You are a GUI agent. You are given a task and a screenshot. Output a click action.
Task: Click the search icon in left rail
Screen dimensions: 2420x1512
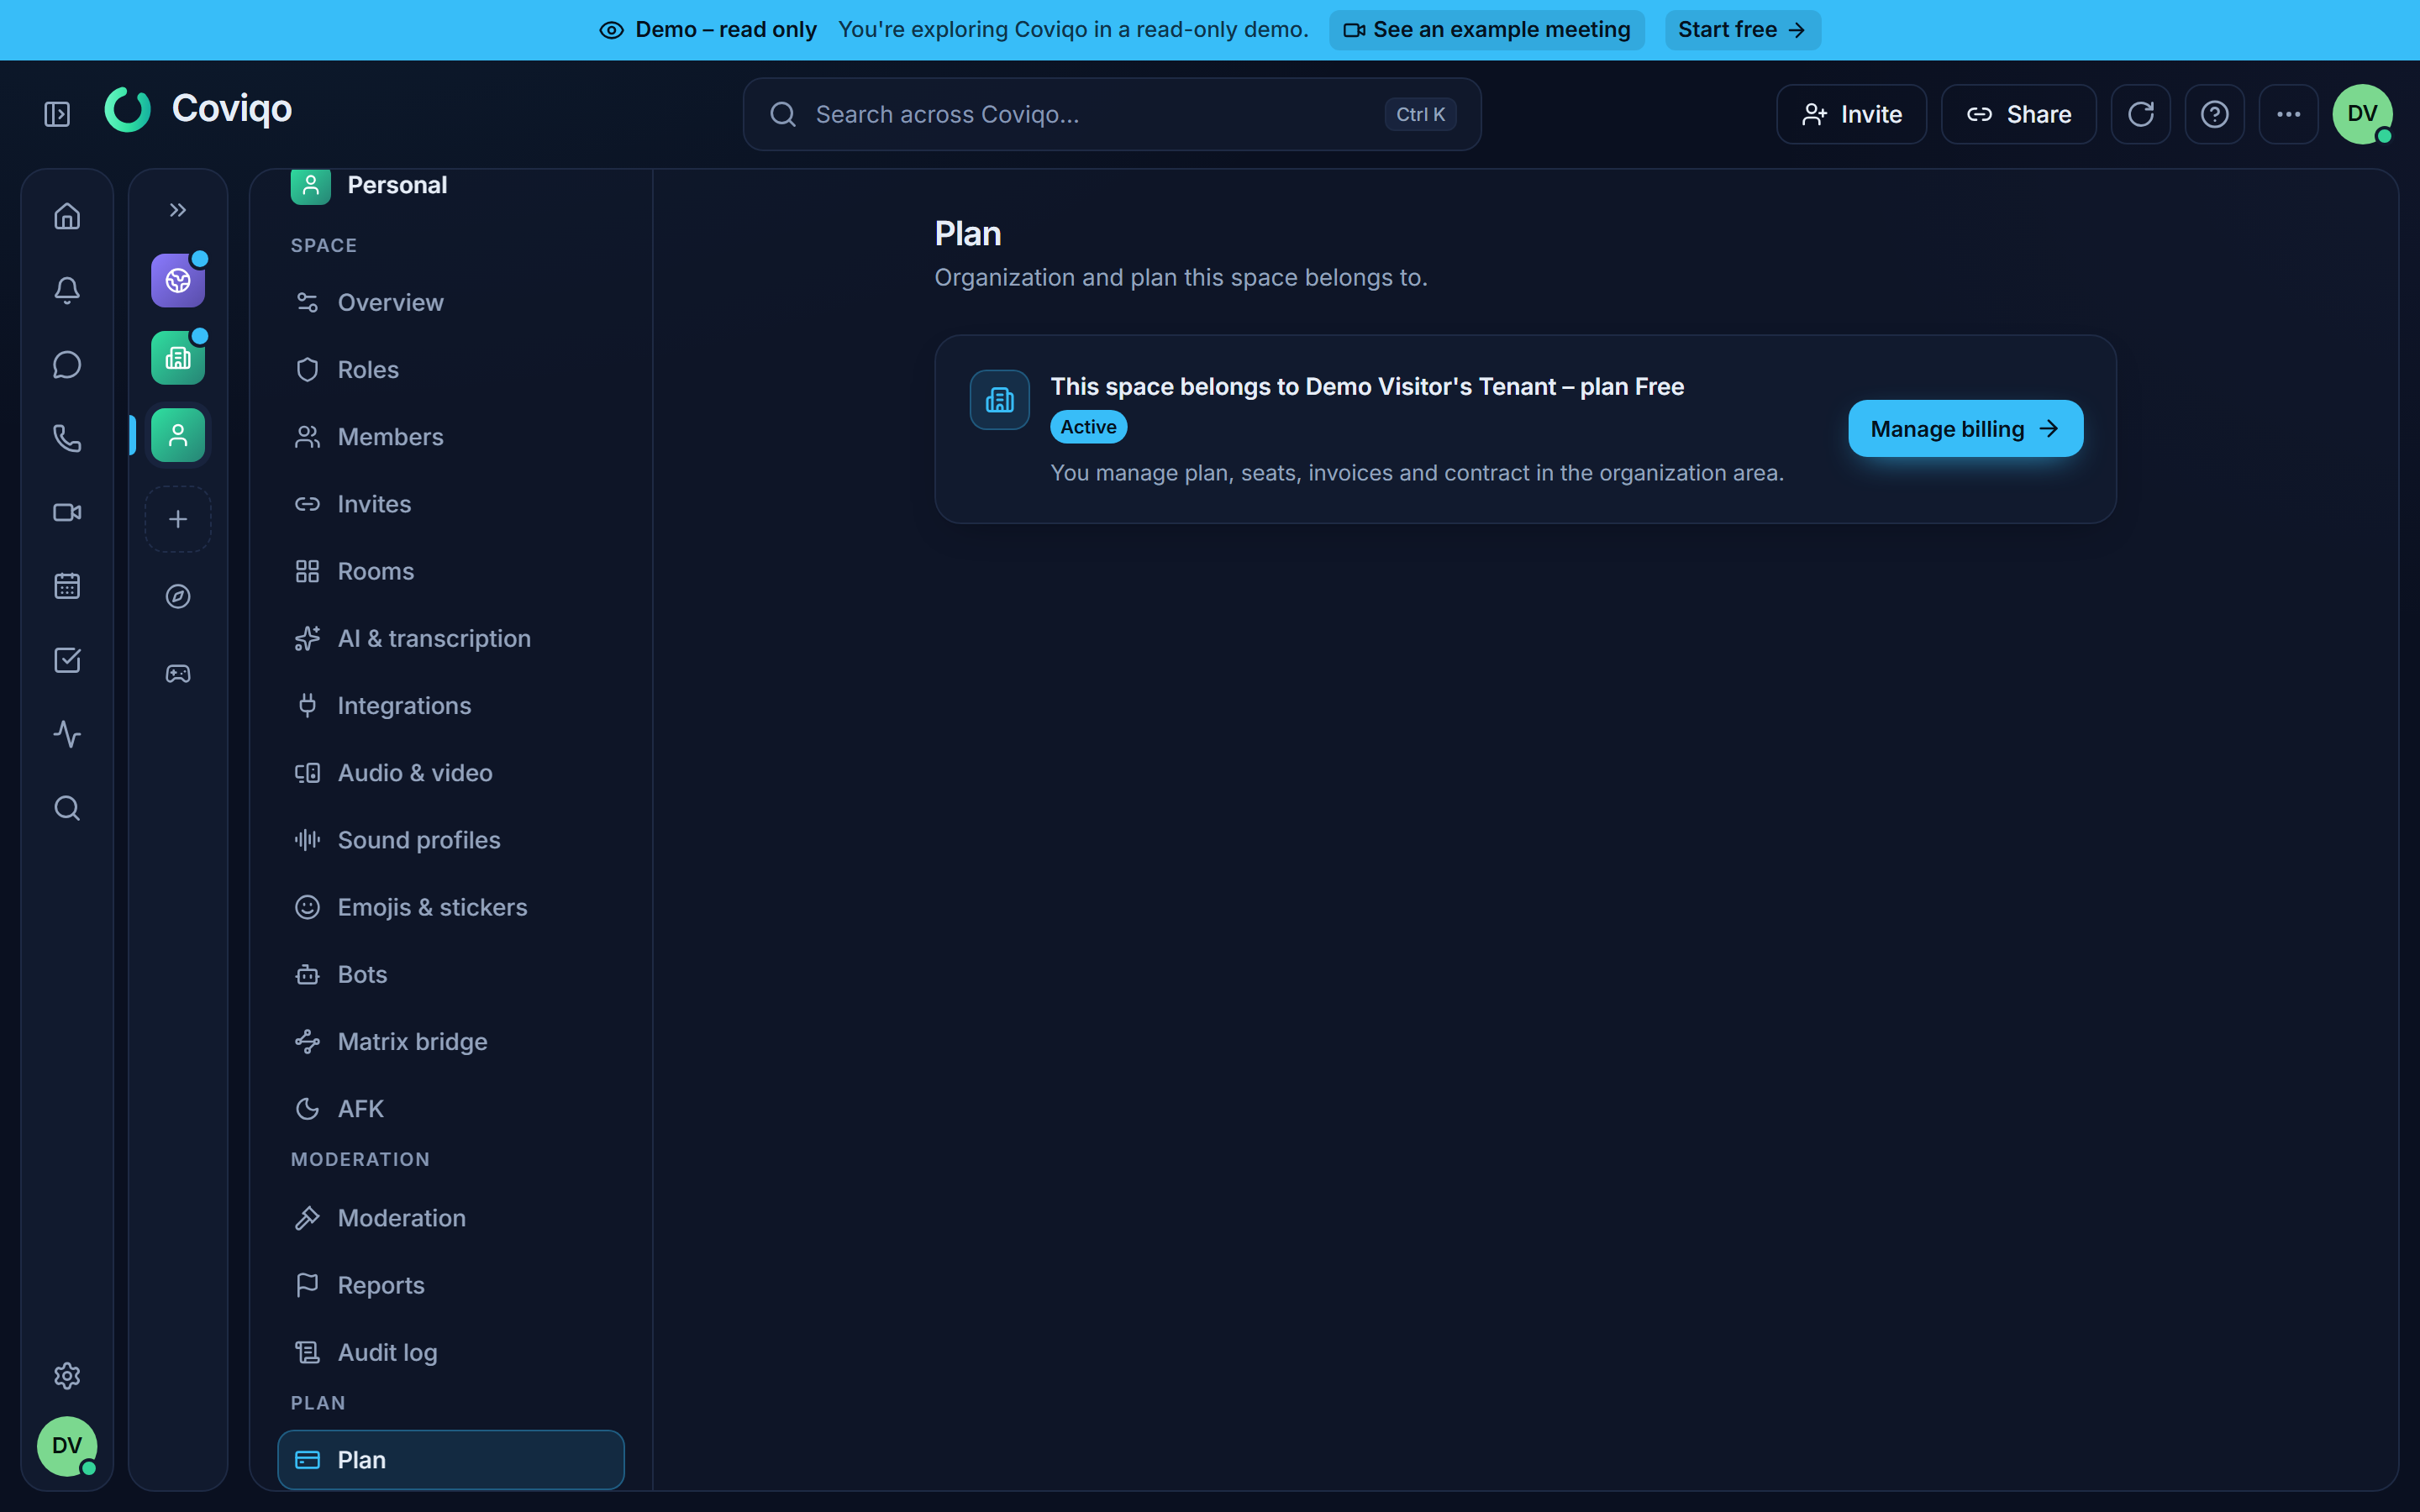coord(67,808)
